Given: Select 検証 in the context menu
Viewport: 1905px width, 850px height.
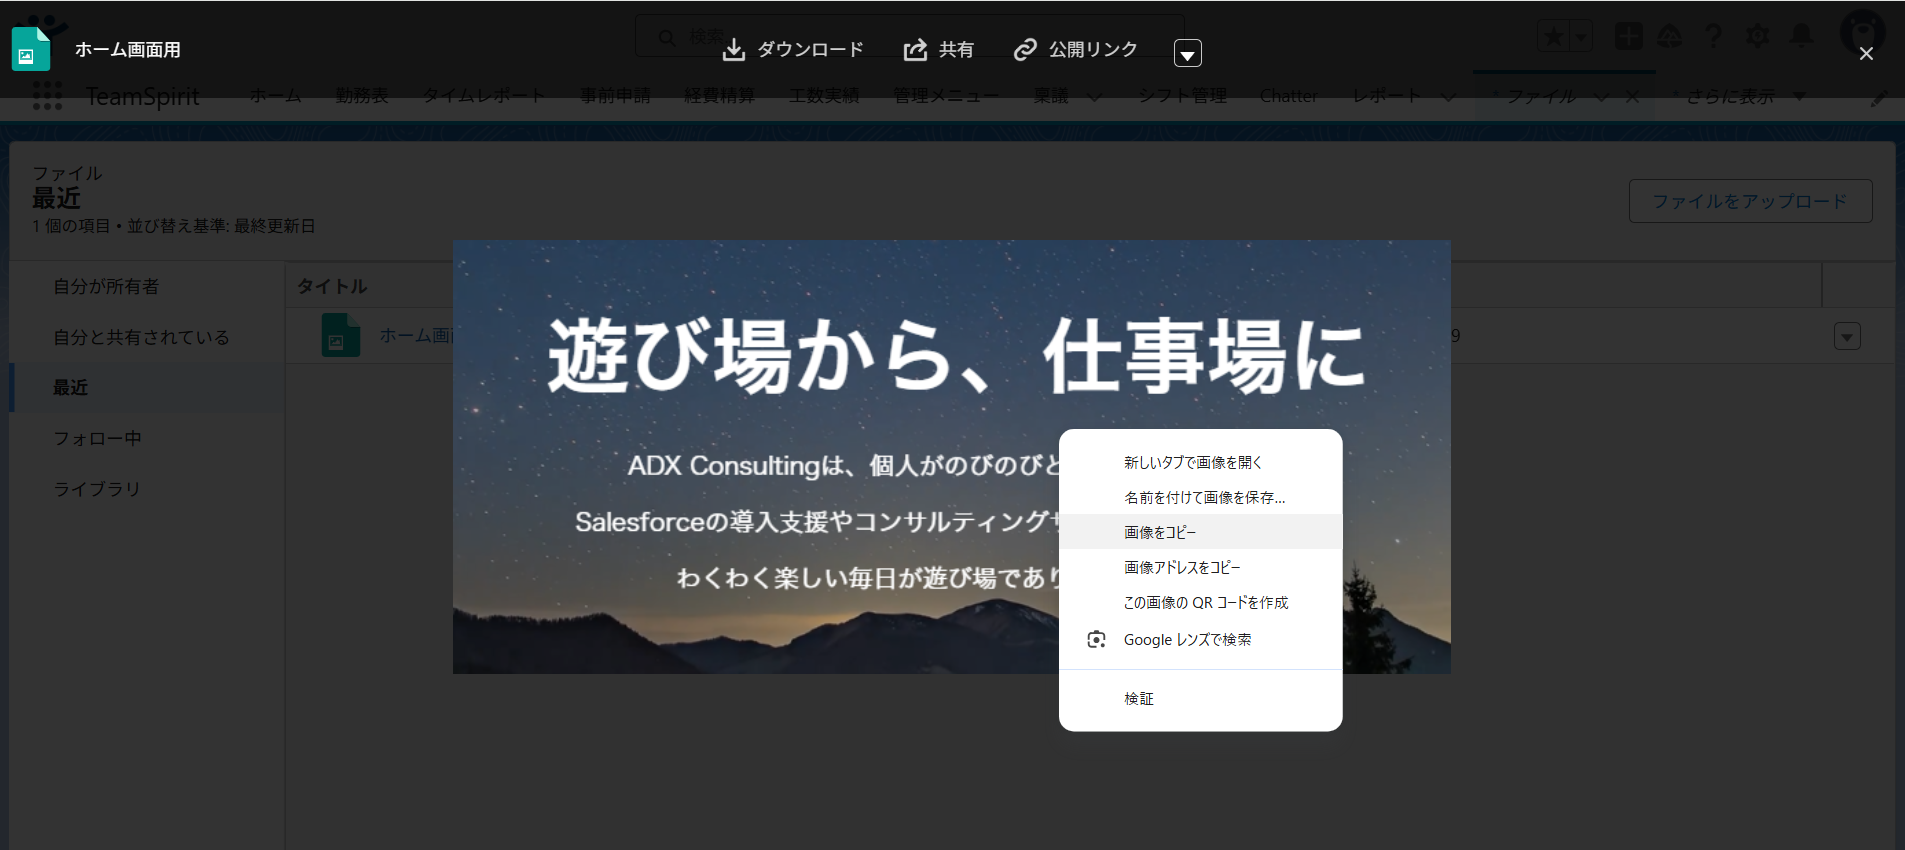Looking at the screenshot, I should point(1200,698).
